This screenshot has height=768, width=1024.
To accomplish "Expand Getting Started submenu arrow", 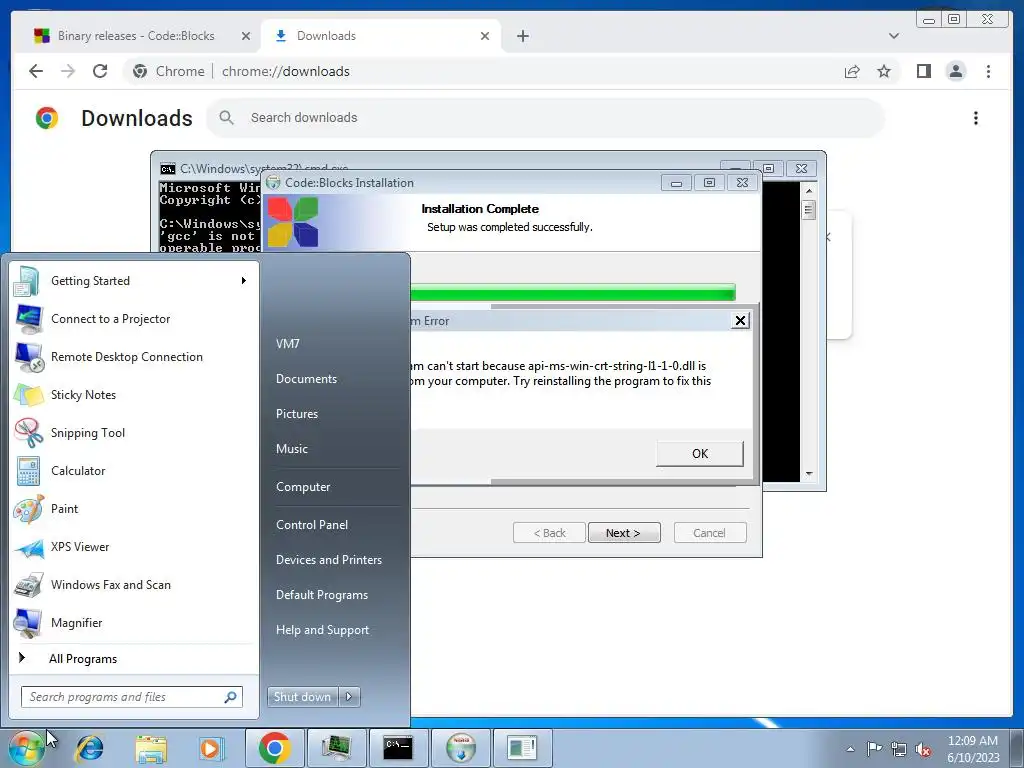I will click(x=244, y=281).
